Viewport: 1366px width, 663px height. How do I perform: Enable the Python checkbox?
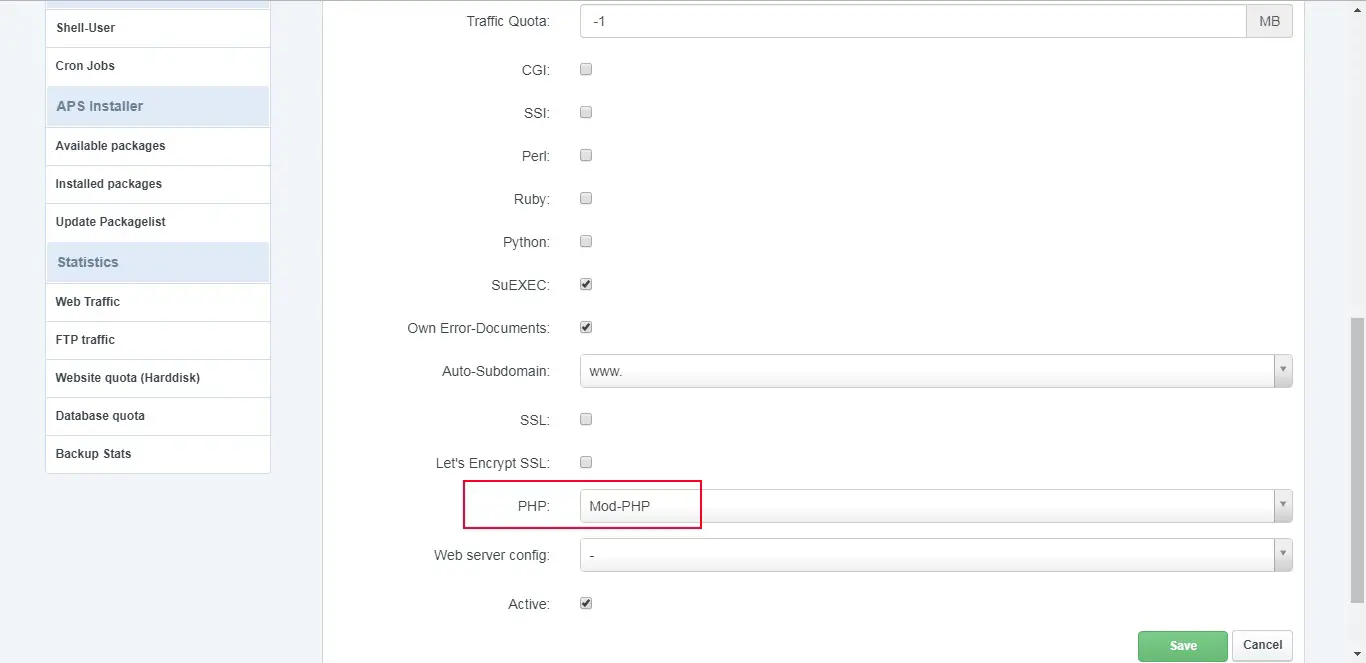coord(585,241)
